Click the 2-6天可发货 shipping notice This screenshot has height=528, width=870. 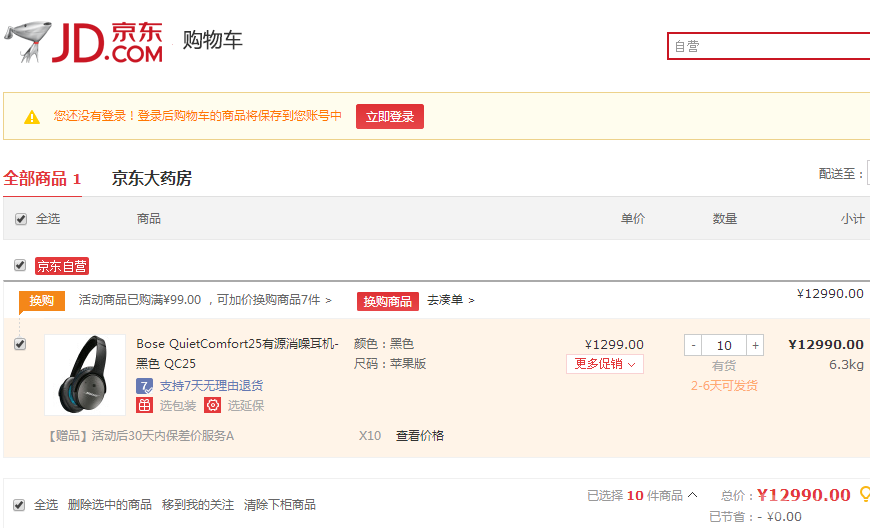click(x=724, y=386)
